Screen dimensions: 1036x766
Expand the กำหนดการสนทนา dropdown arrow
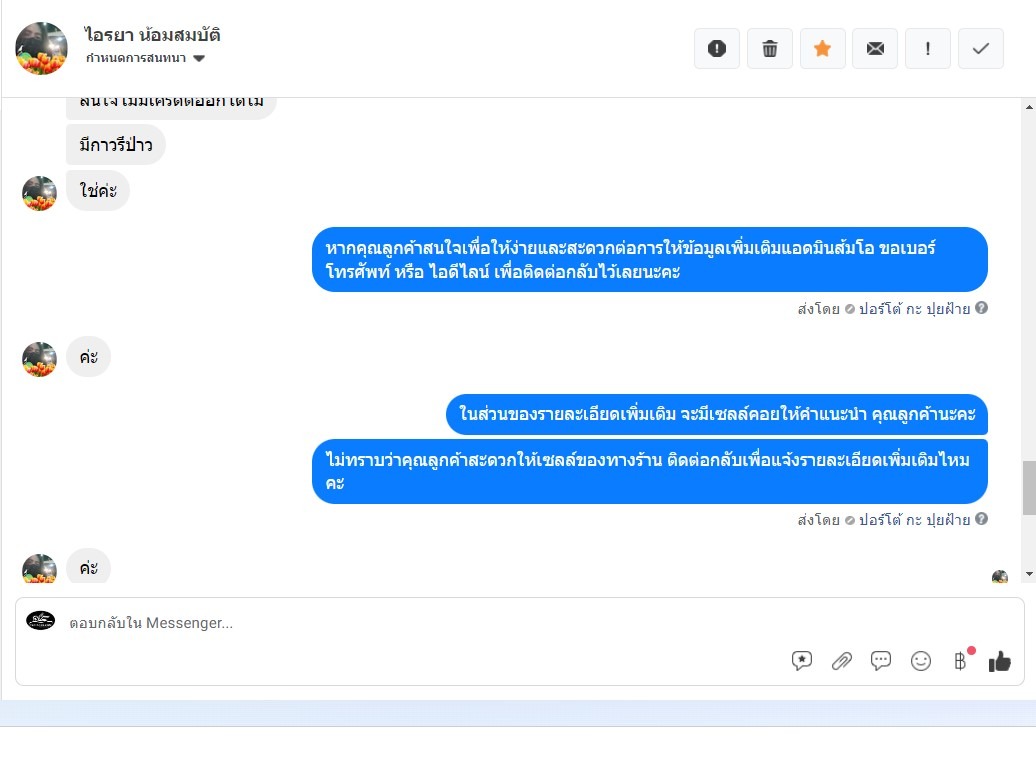point(199,58)
